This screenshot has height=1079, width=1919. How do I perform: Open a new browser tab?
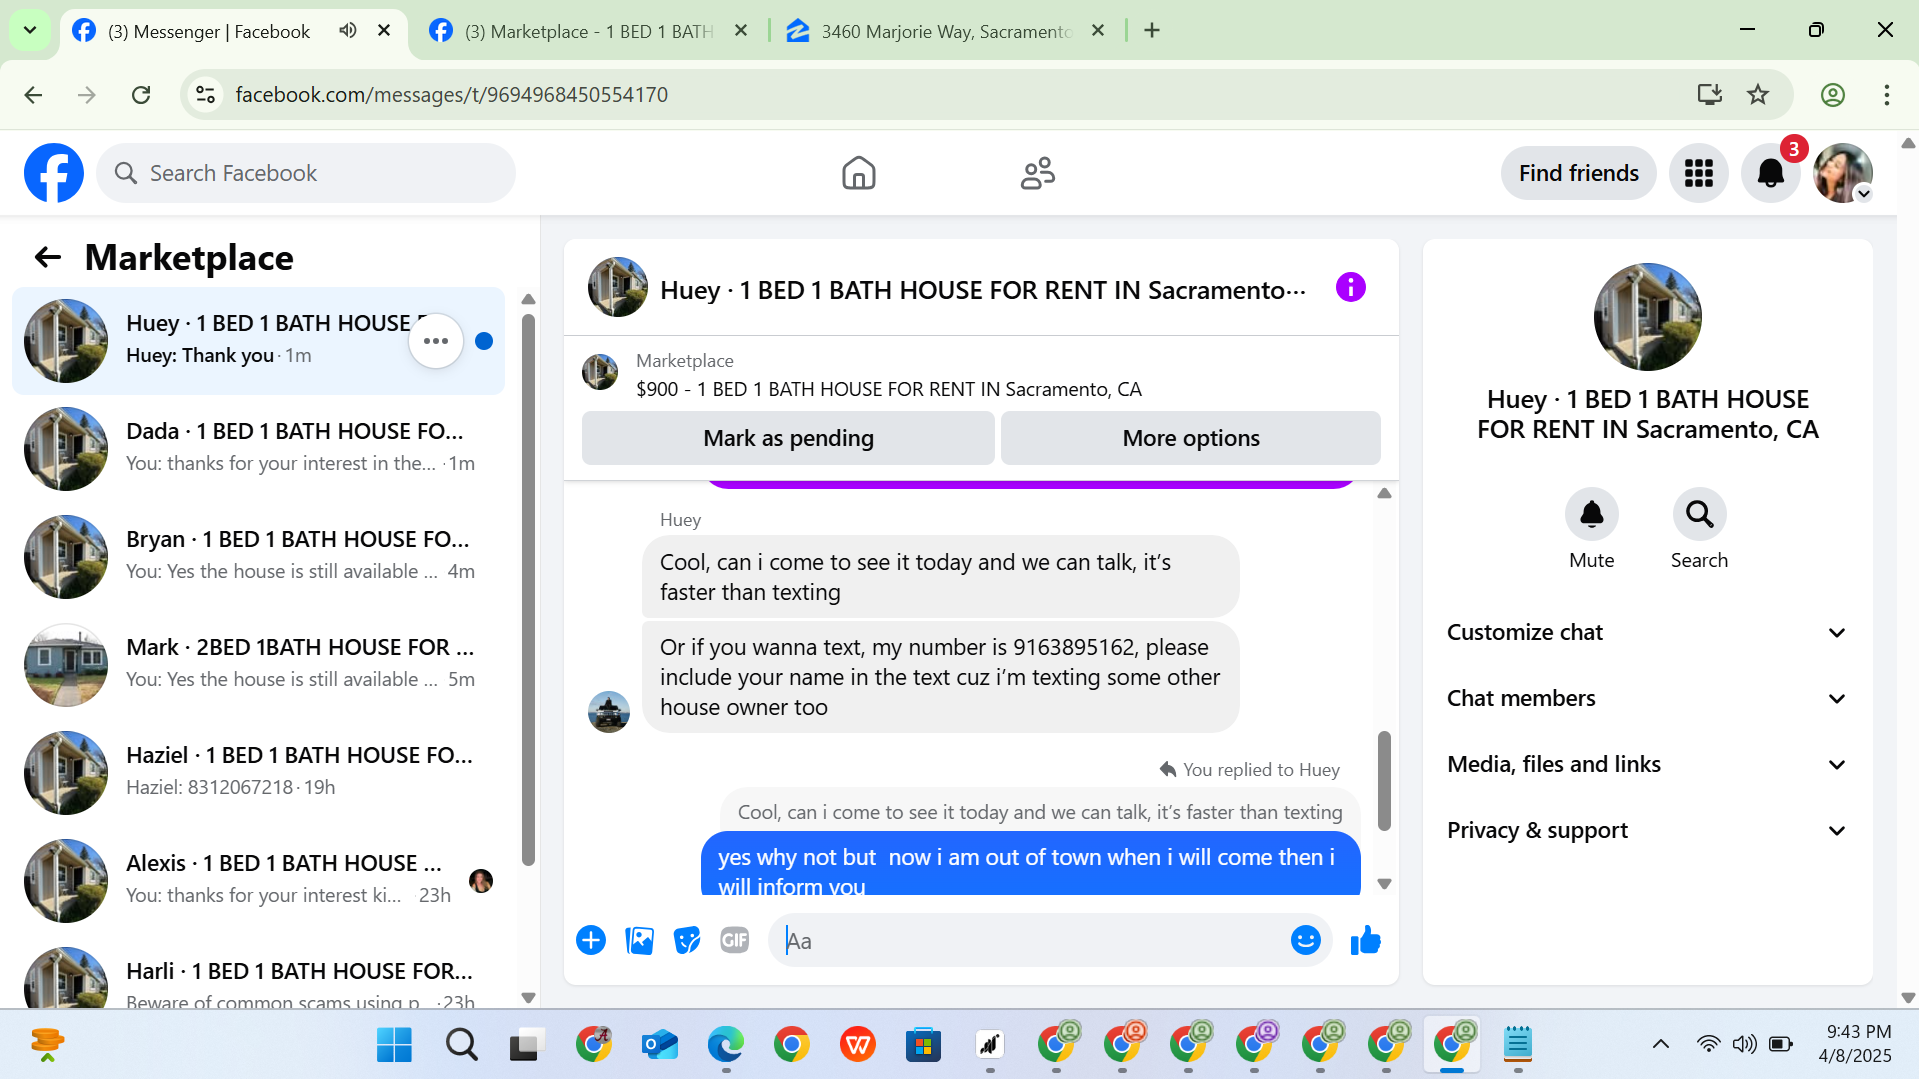pyautogui.click(x=1152, y=30)
